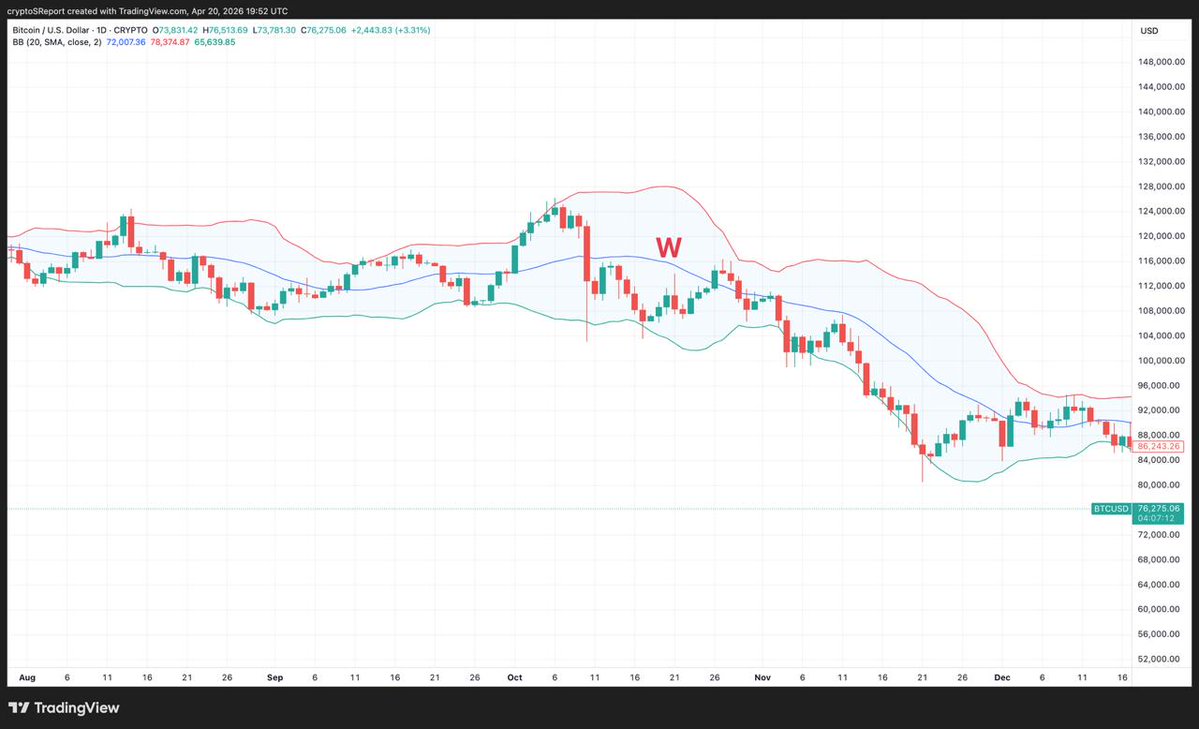Click the Dec label on the time axis
Viewport: 1199px width, 729px height.
[1002, 678]
